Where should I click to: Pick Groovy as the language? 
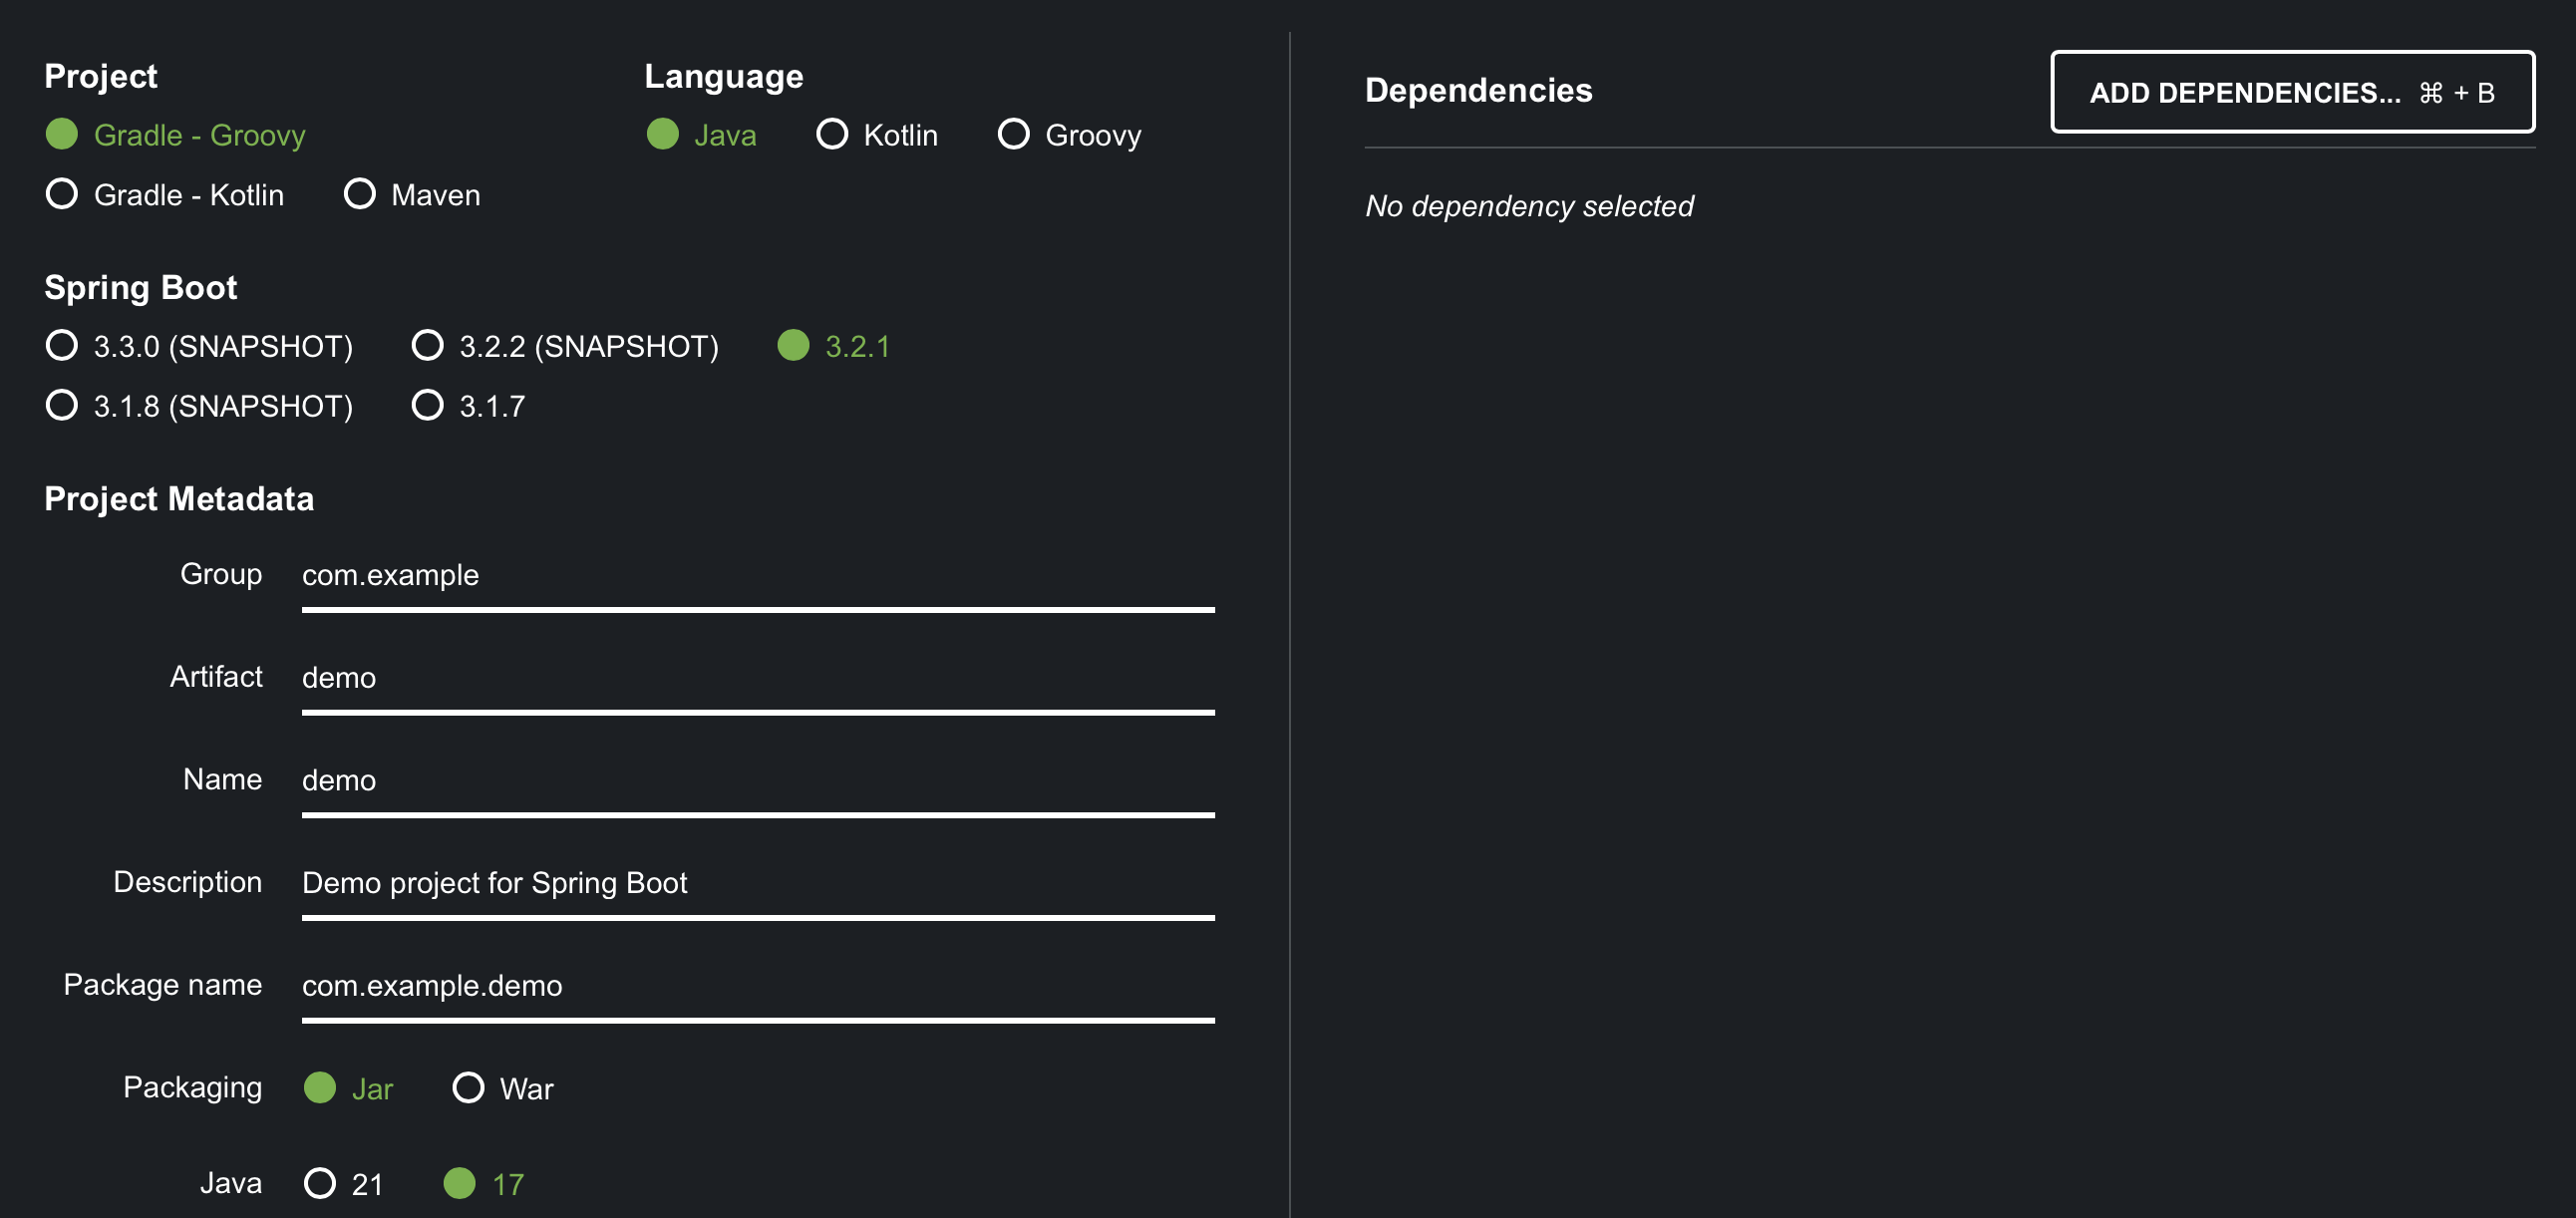[x=1069, y=135]
